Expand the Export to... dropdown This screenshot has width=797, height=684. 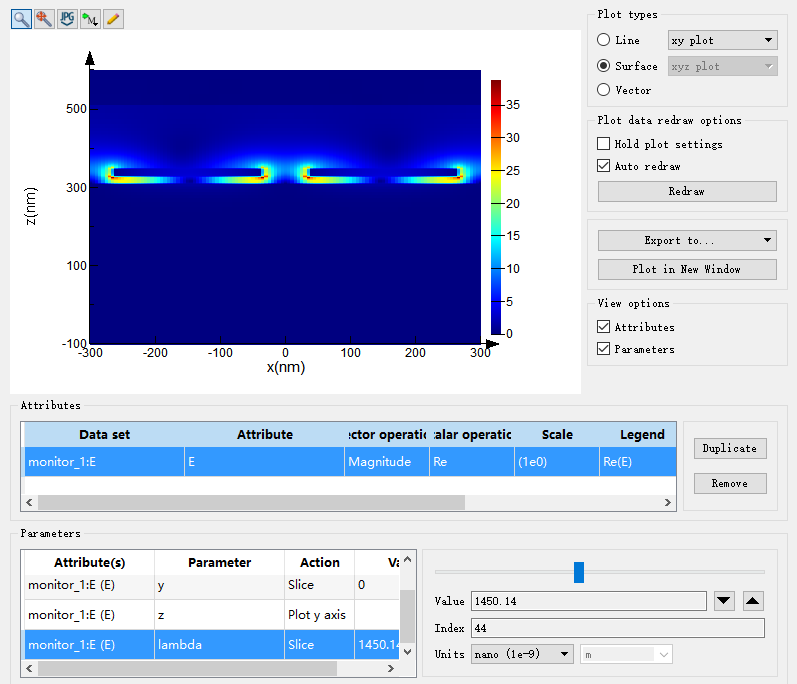pyautogui.click(x=687, y=240)
